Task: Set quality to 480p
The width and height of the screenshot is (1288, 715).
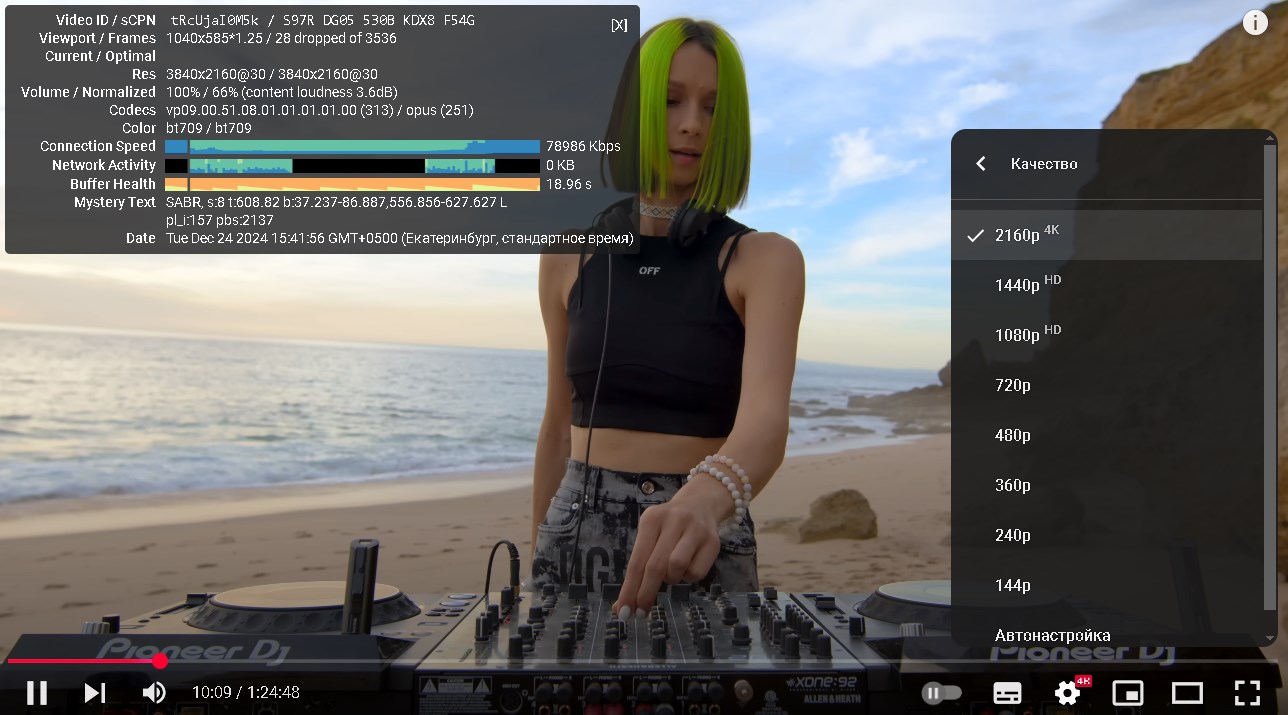Action: (1106, 435)
